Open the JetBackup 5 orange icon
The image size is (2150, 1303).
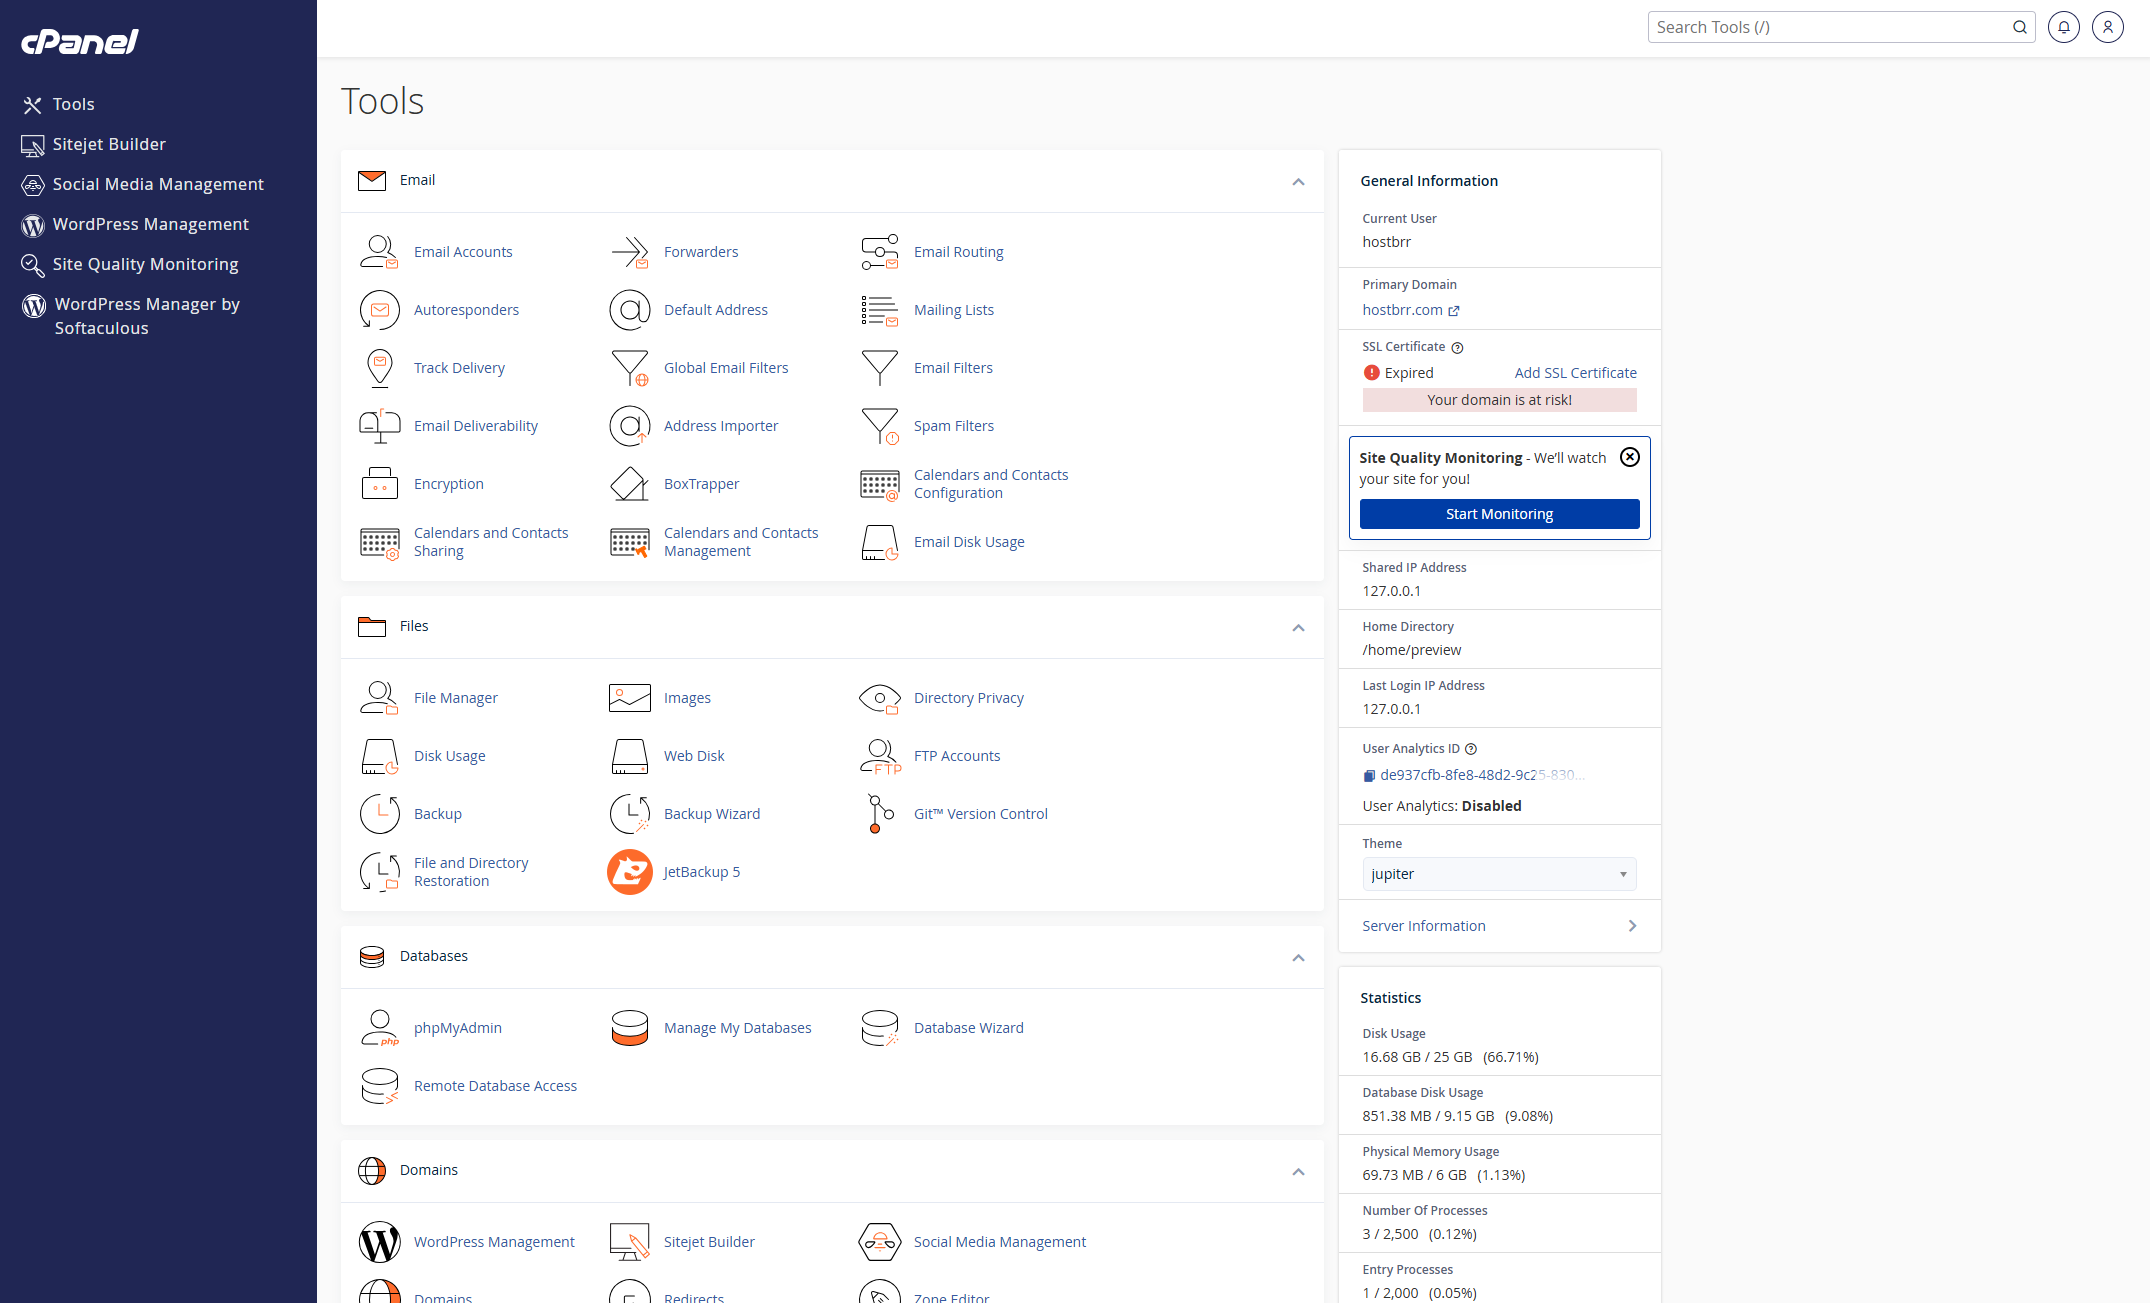(x=629, y=872)
